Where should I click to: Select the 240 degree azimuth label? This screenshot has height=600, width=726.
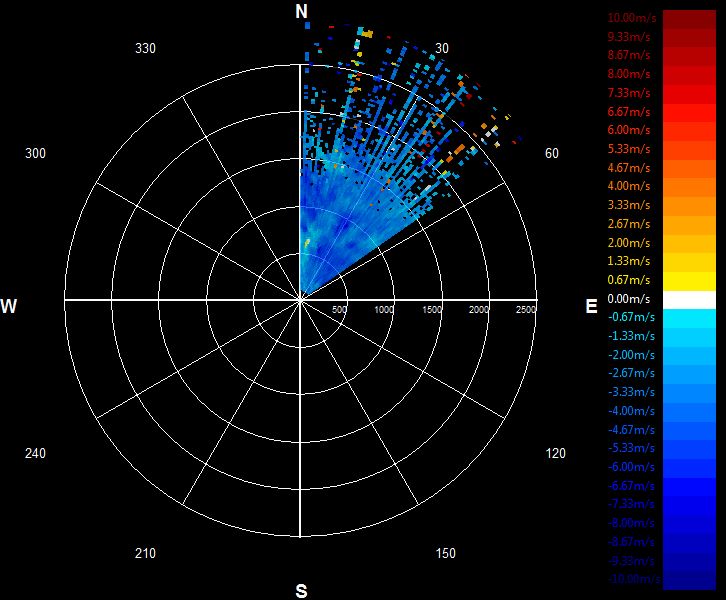coord(35,453)
